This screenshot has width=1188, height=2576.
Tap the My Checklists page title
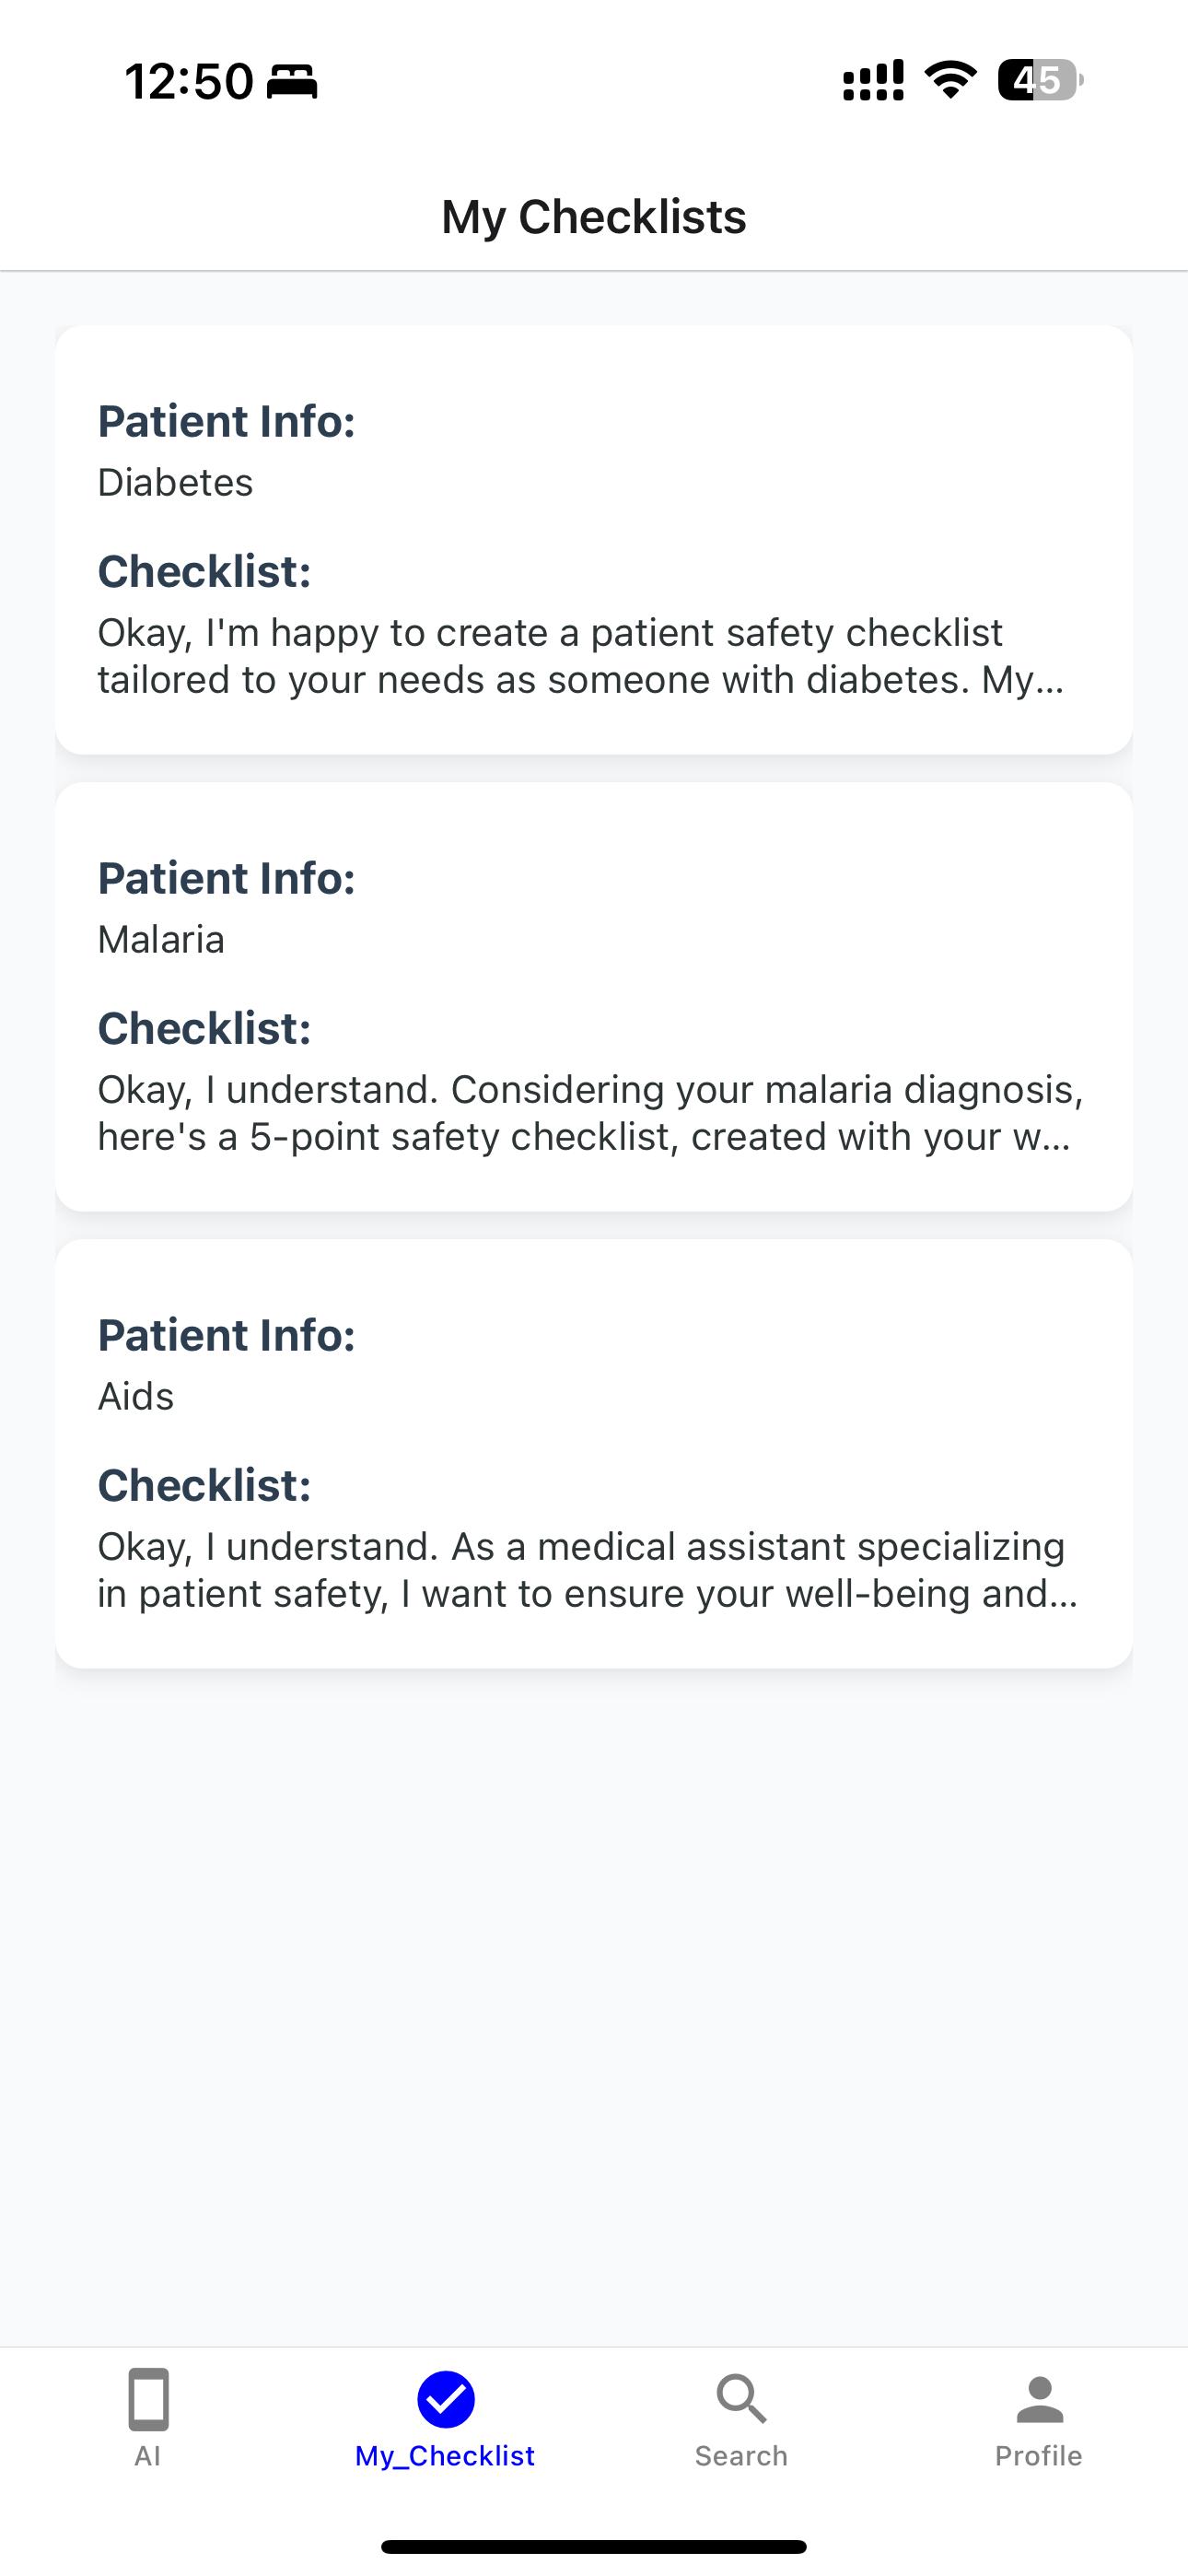click(594, 217)
